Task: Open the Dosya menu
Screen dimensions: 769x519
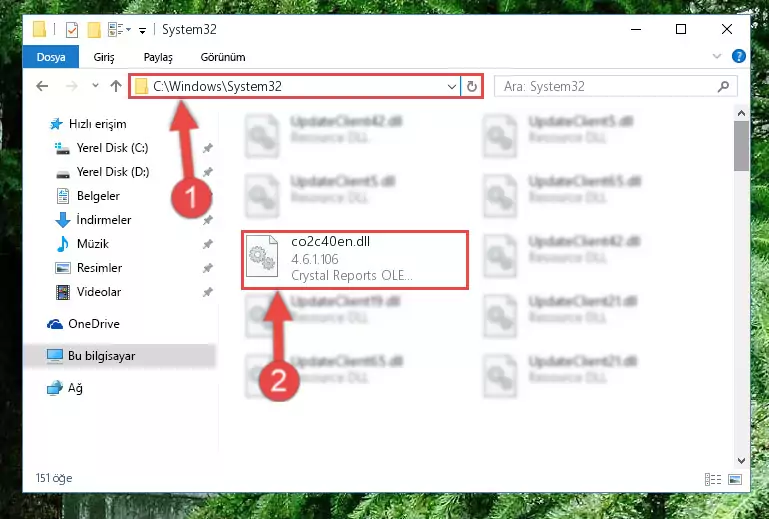Action: tap(51, 57)
